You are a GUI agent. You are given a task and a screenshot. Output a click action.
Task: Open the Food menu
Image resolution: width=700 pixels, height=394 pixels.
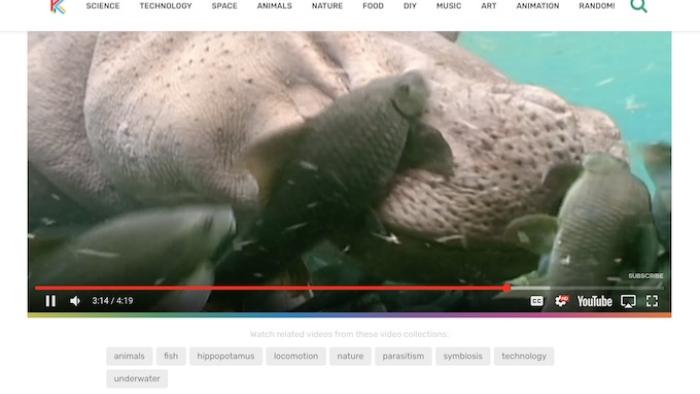tap(373, 6)
